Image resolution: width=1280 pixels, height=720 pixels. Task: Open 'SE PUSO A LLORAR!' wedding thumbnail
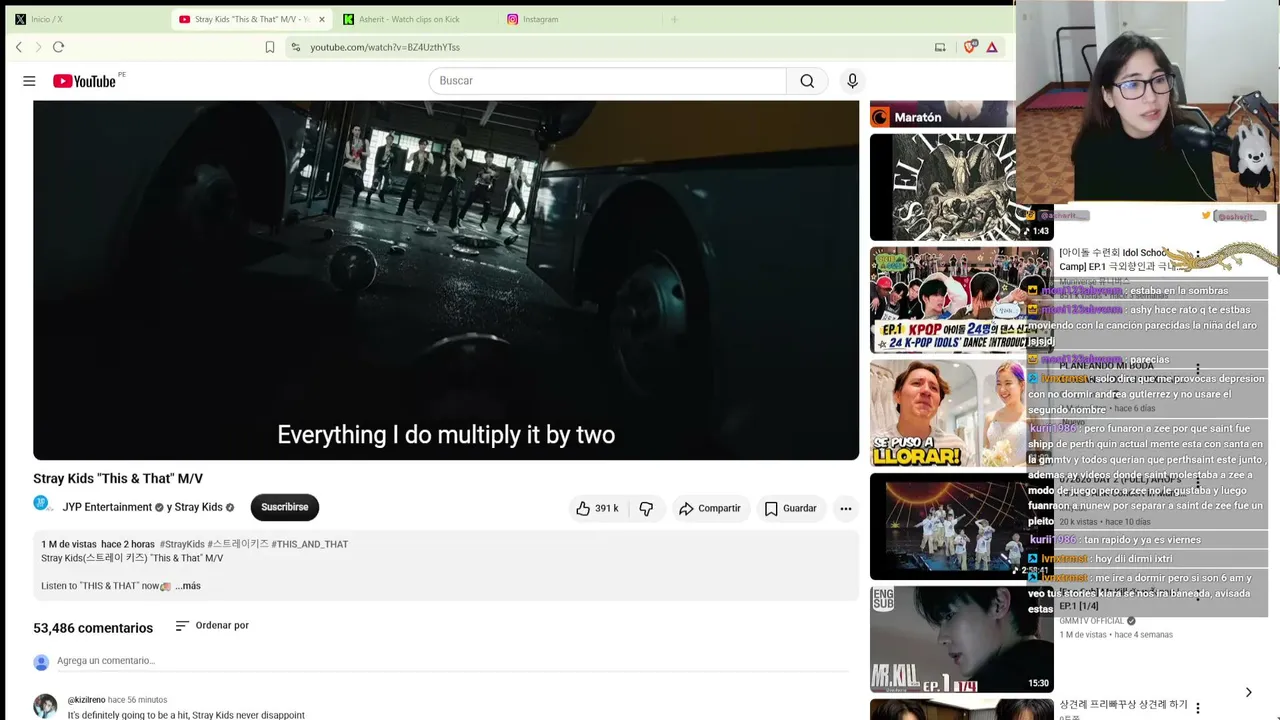click(x=961, y=413)
